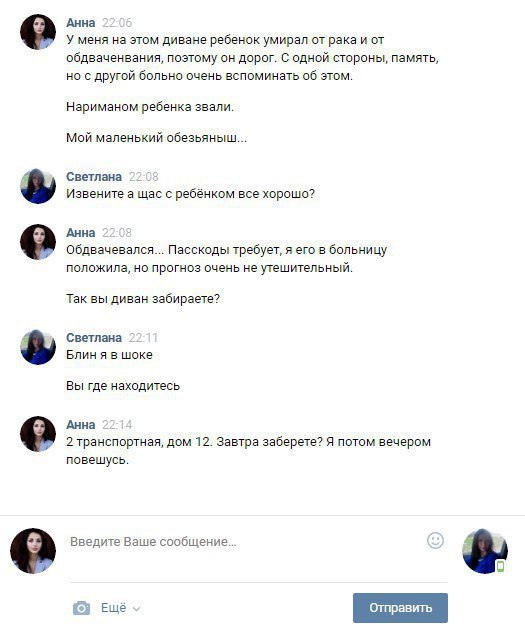Click Анна's avatar beside 22:06 message
Image resolution: width=525 pixels, height=640 pixels.
[38, 32]
